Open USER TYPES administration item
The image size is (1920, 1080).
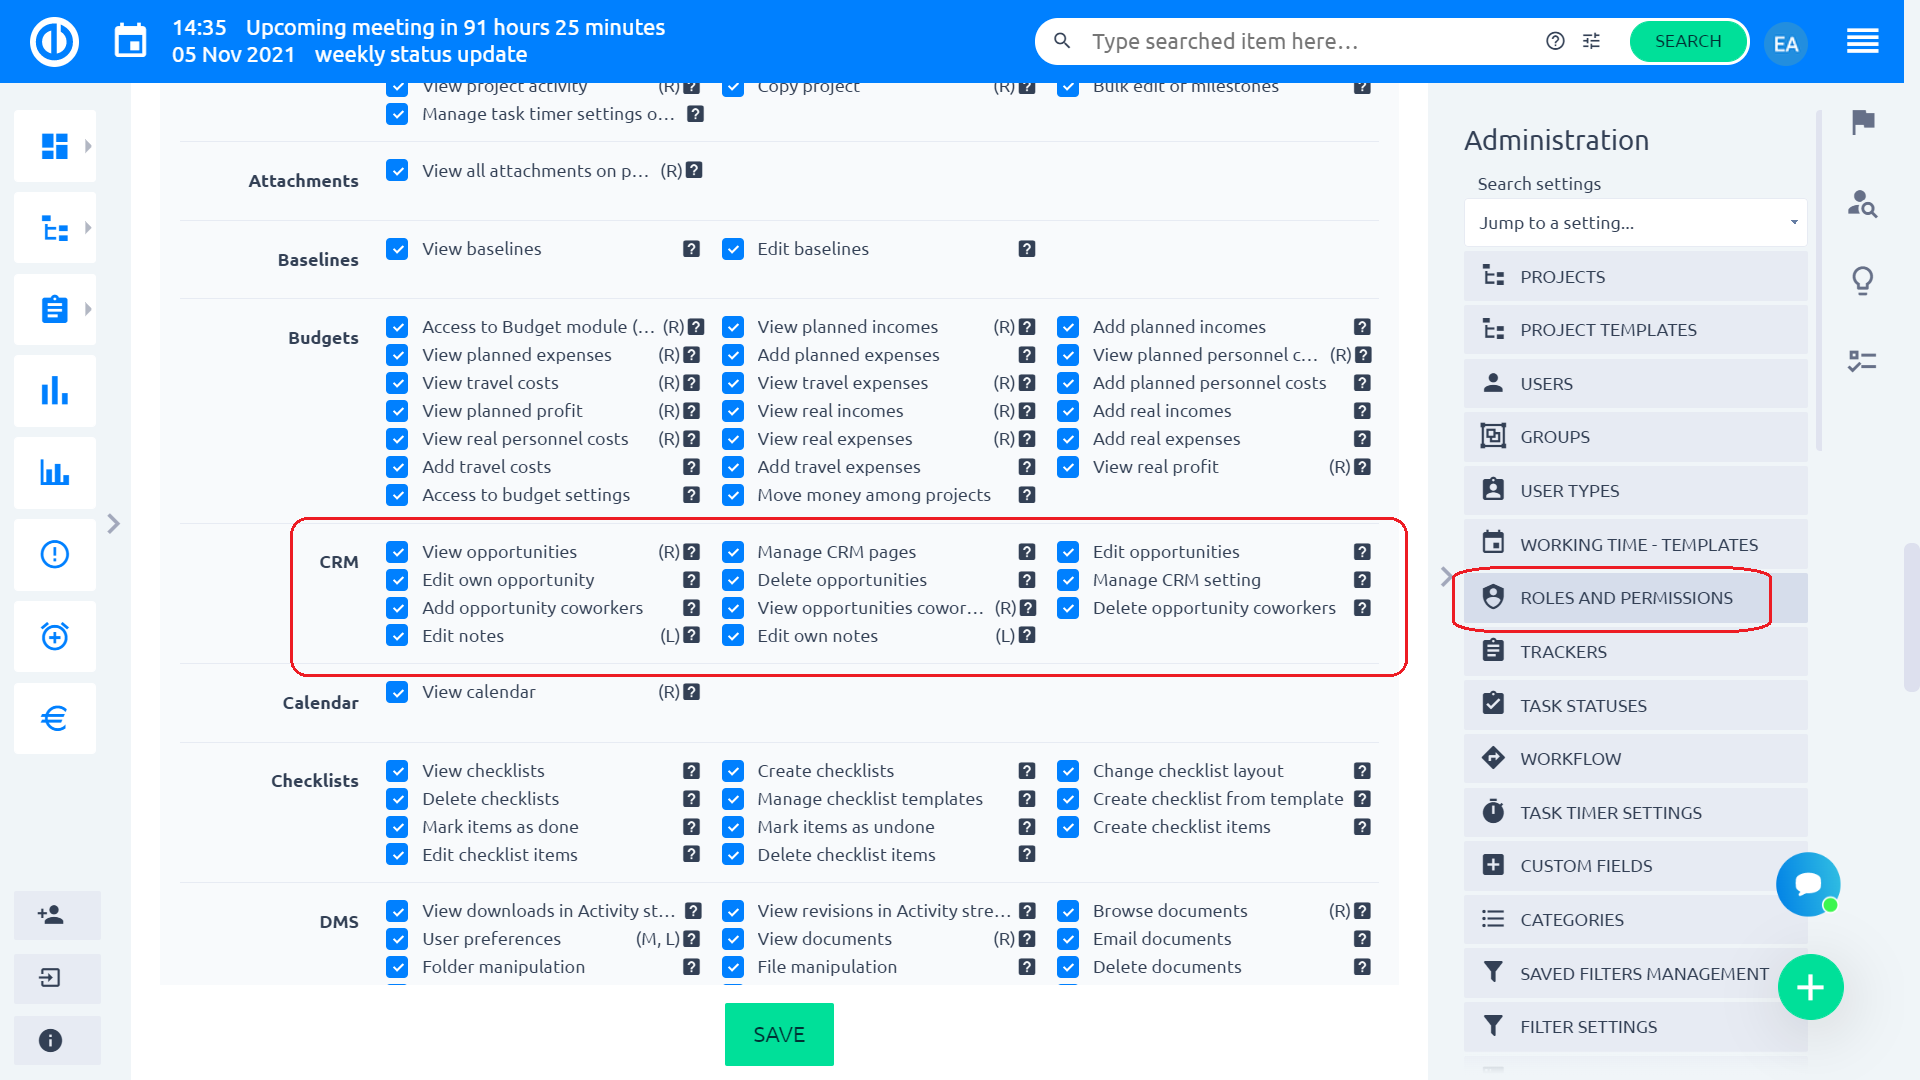click(x=1635, y=491)
